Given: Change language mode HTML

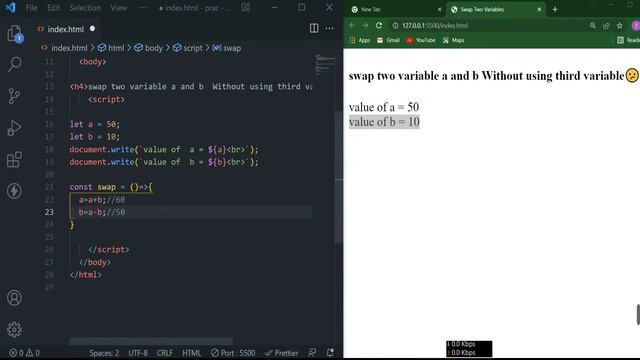Looking at the screenshot, I should (x=191, y=353).
